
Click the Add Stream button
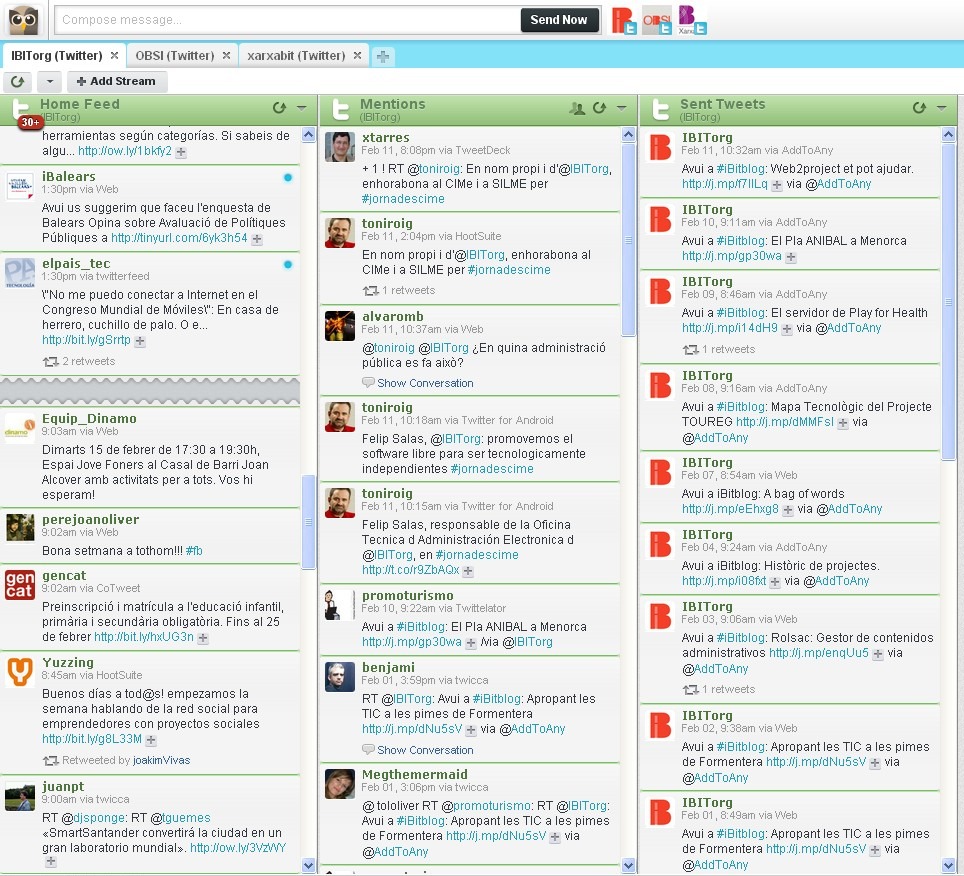[116, 81]
